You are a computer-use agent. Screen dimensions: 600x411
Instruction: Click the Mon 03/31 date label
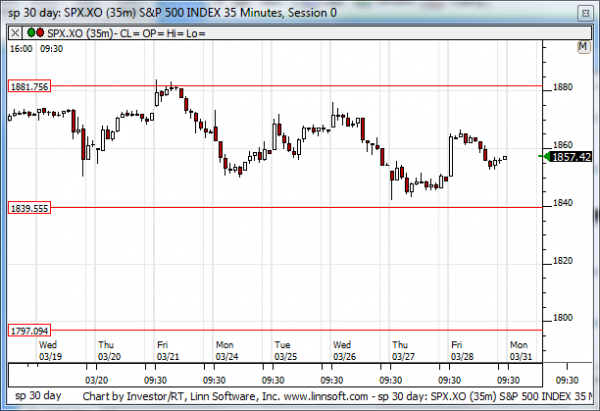point(519,350)
